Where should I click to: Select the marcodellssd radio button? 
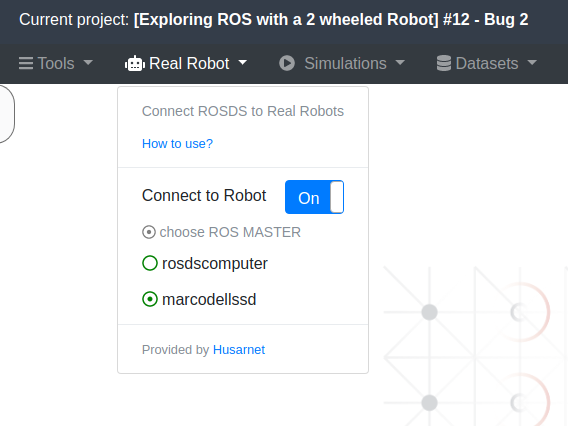[x=150, y=299]
